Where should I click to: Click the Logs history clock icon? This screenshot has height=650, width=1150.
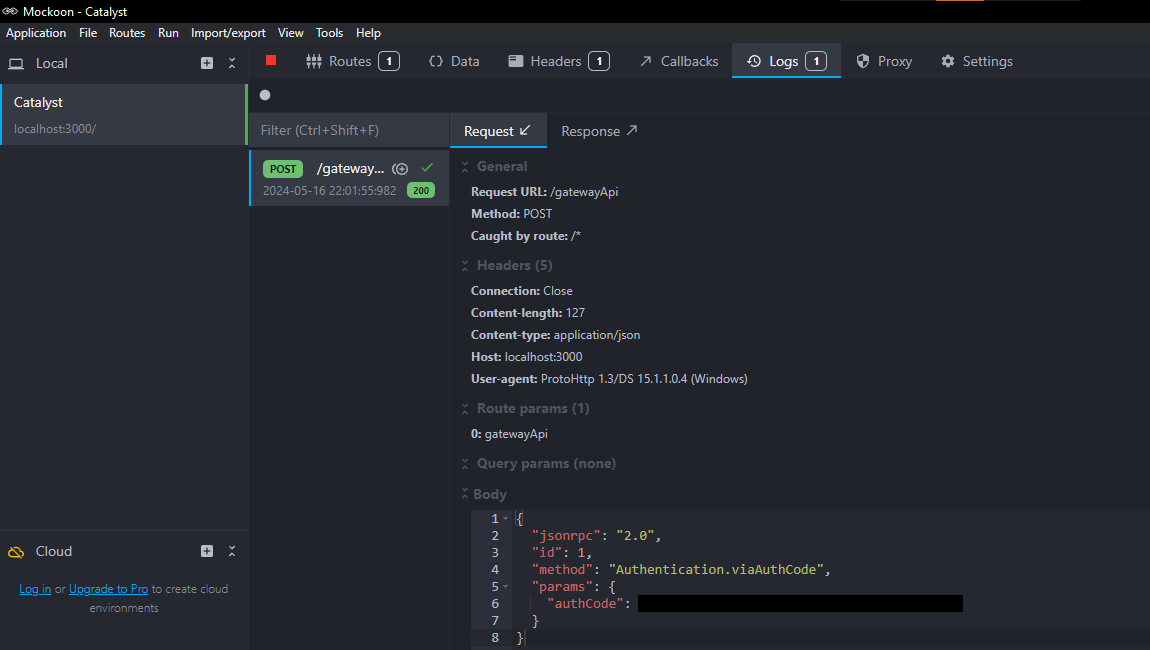click(754, 61)
